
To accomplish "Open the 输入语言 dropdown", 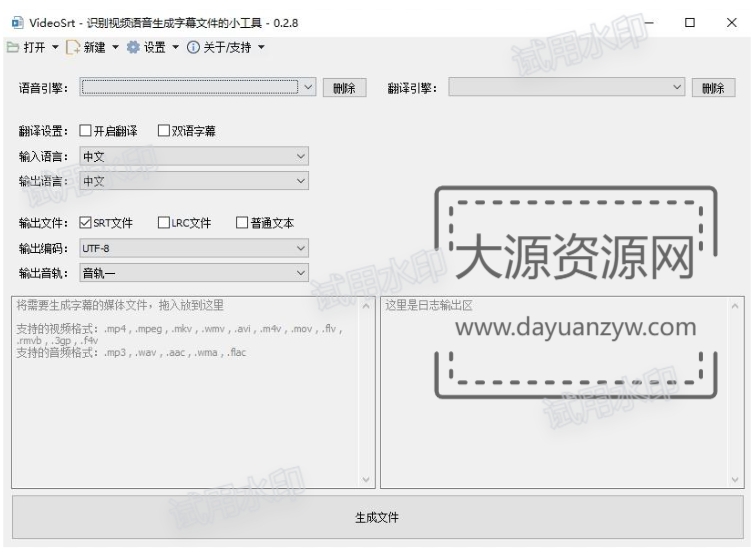I will click(194, 156).
